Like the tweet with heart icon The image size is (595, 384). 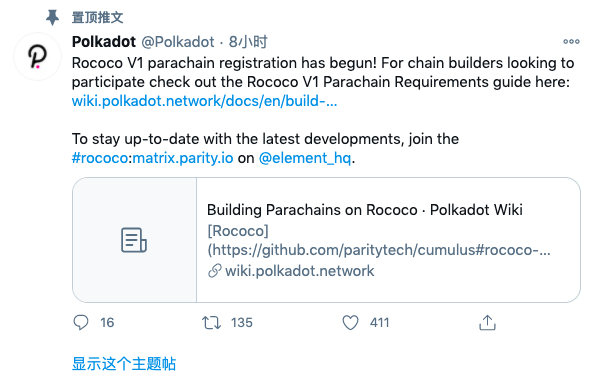(350, 323)
